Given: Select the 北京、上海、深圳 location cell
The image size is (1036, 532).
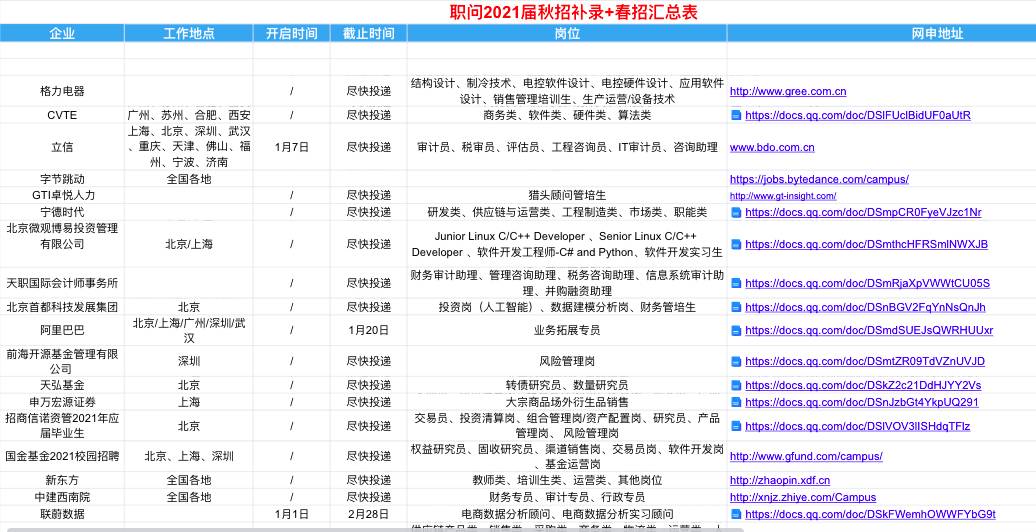Looking at the screenshot, I should 188,456.
